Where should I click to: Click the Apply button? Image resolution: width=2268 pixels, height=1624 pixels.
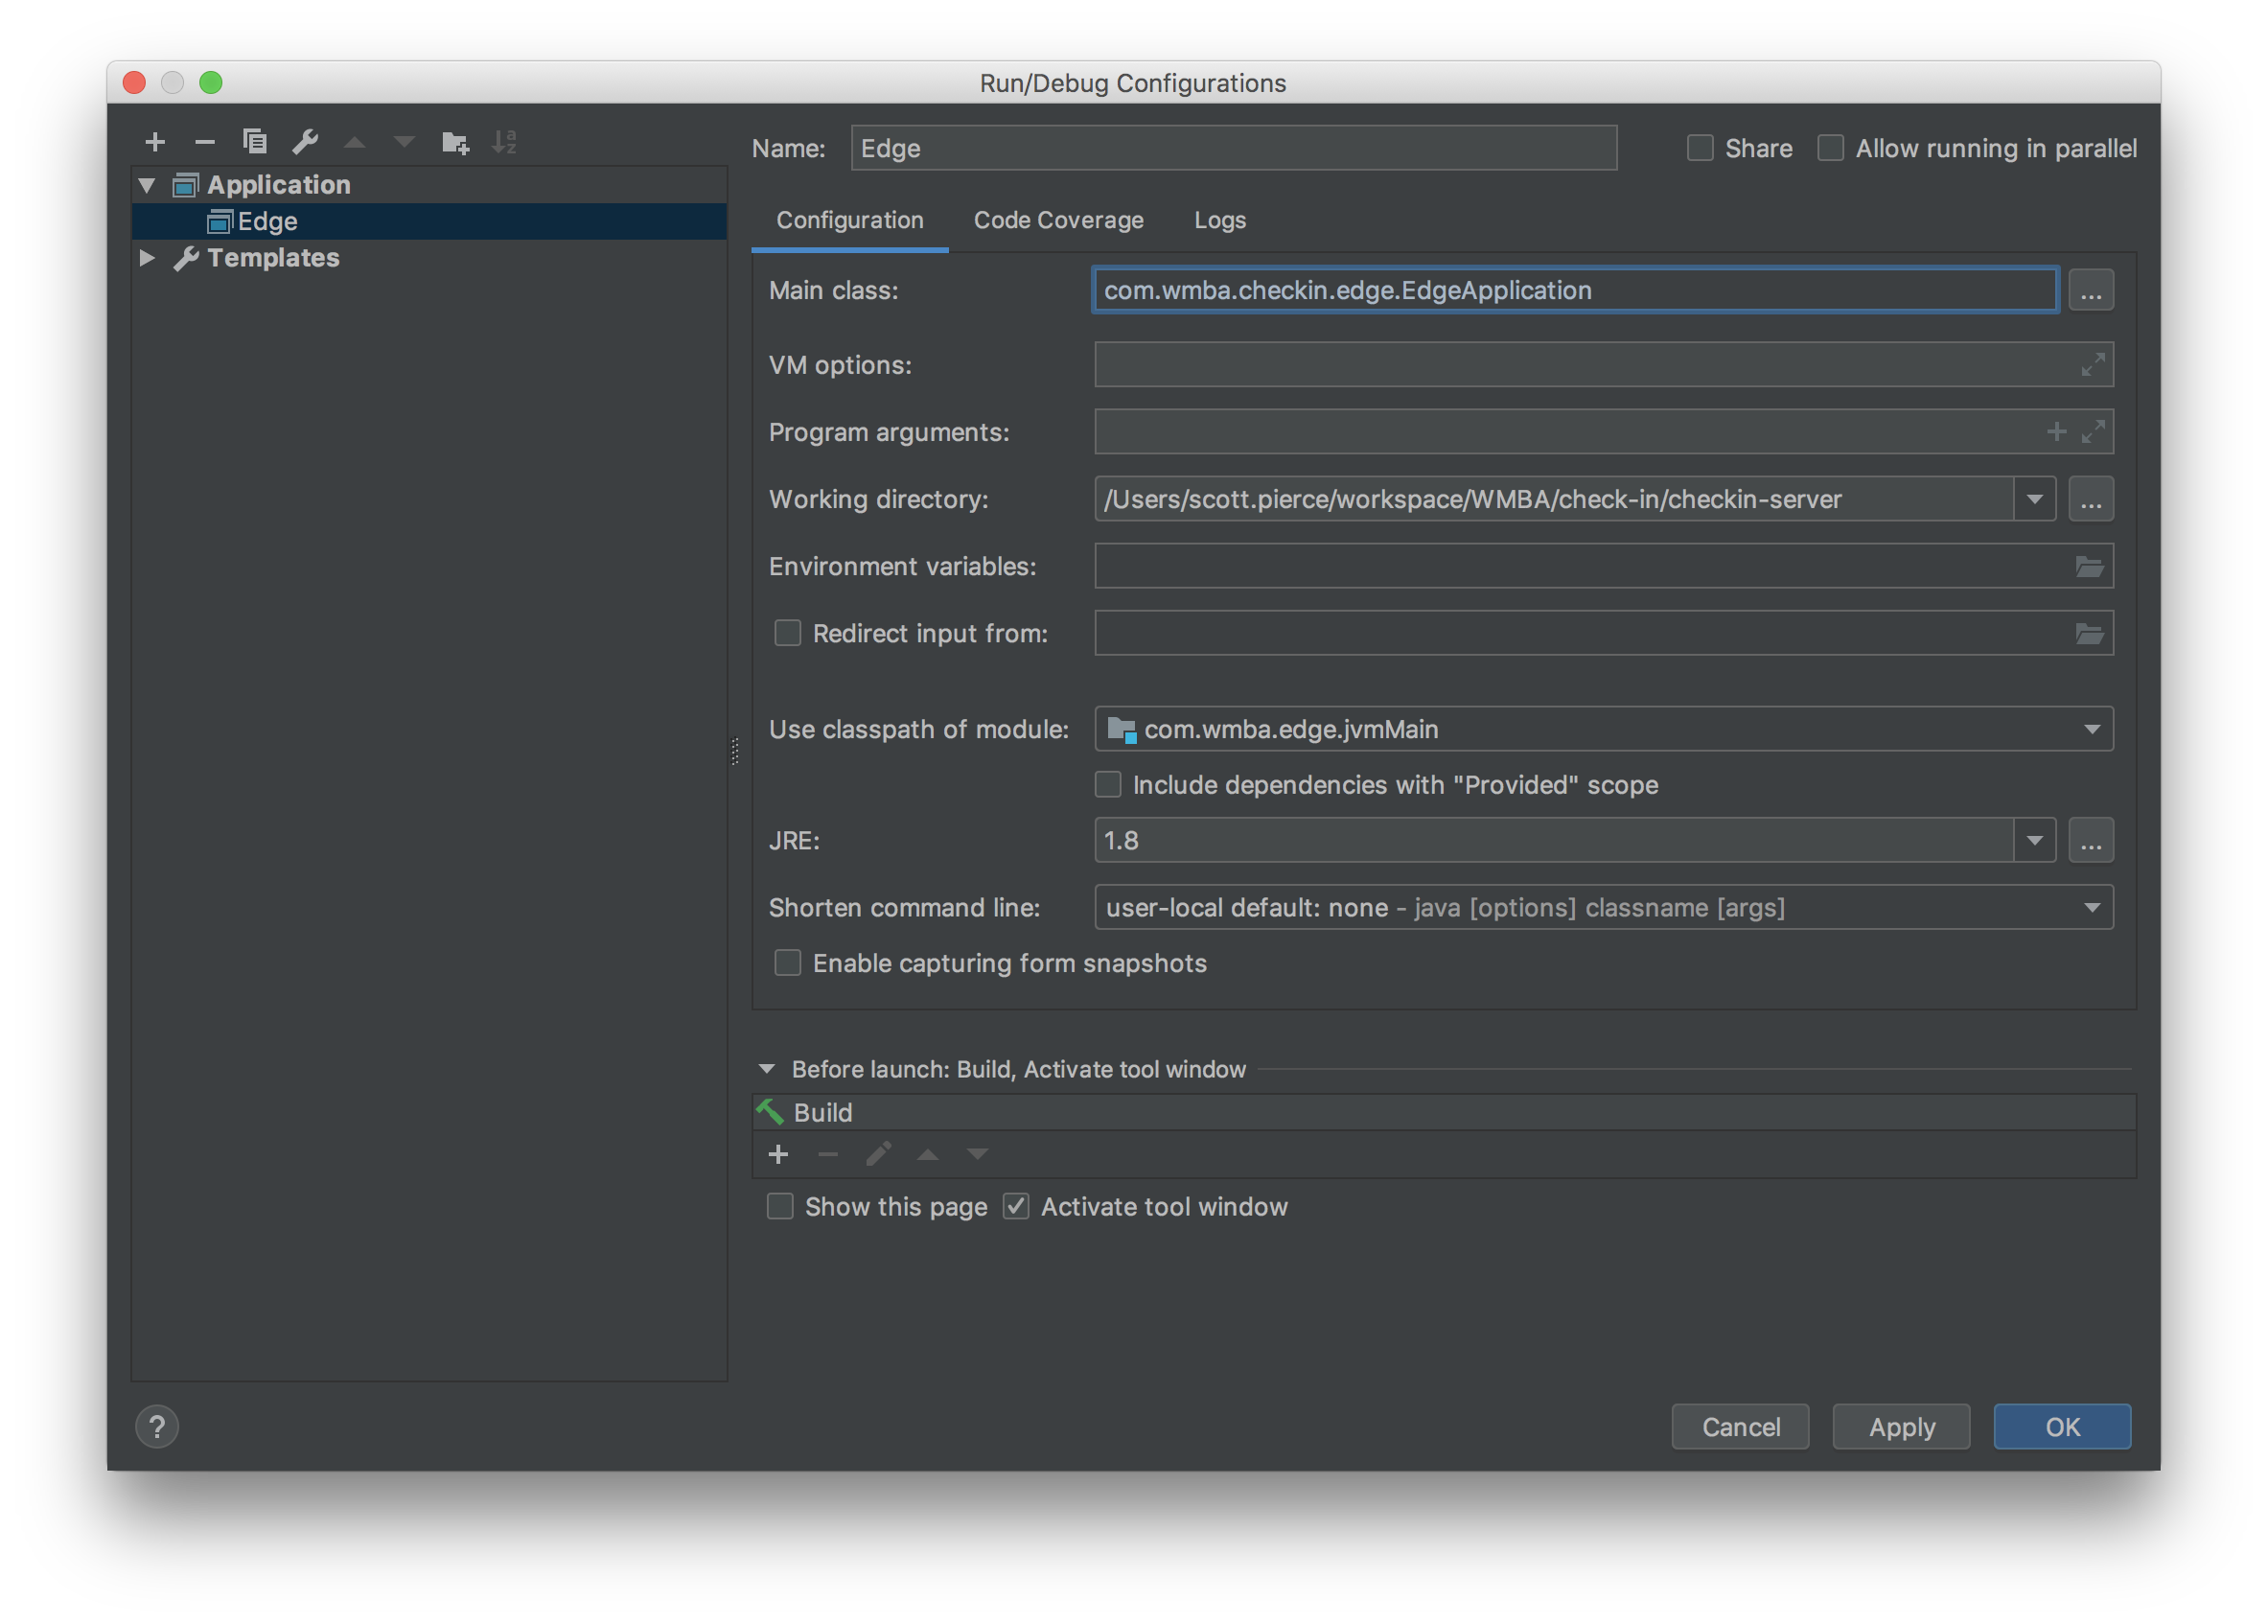1901,1427
